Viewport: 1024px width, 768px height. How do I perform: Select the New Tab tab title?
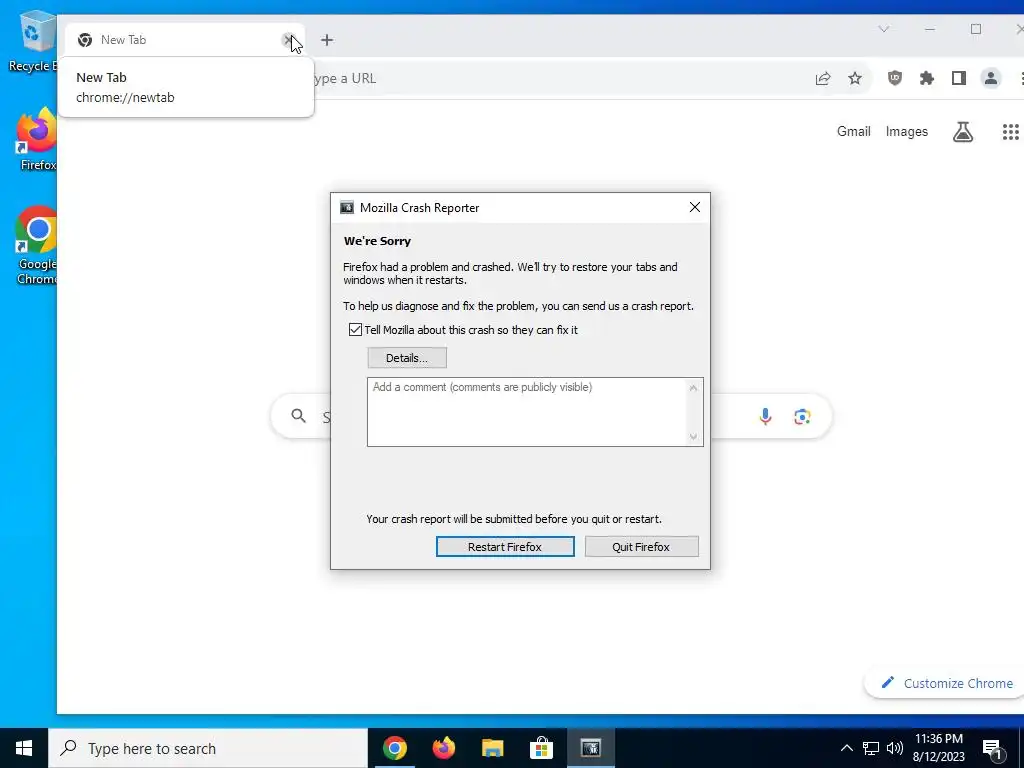[123, 40]
